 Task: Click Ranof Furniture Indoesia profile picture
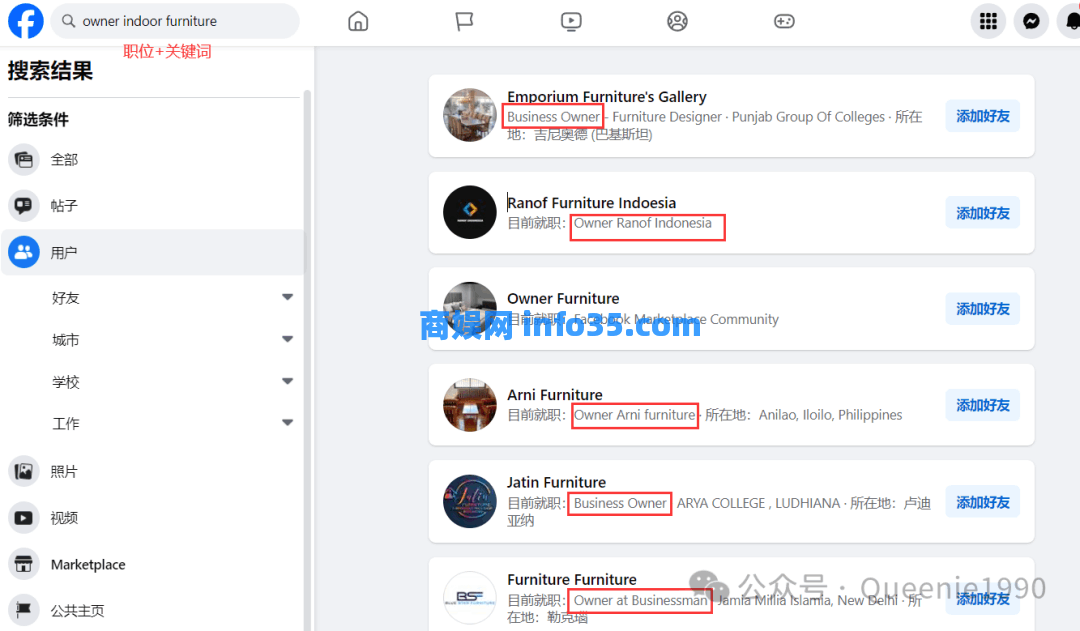tap(470, 212)
